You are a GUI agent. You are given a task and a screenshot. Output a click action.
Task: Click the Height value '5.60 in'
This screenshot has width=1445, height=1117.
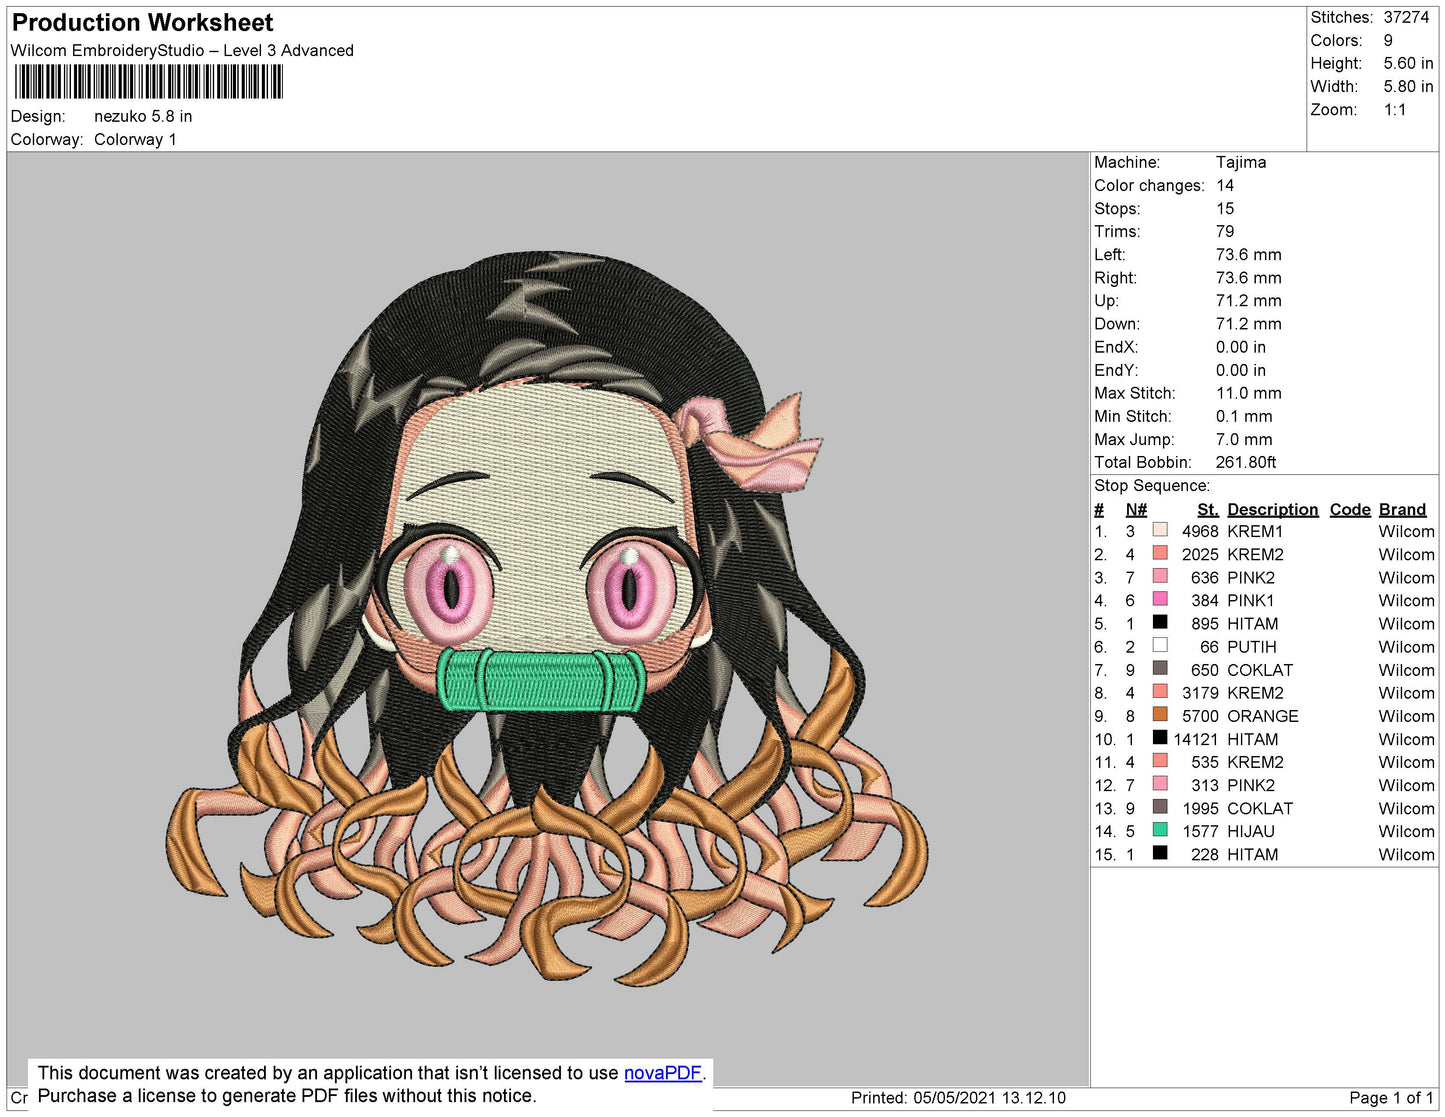pos(1408,64)
